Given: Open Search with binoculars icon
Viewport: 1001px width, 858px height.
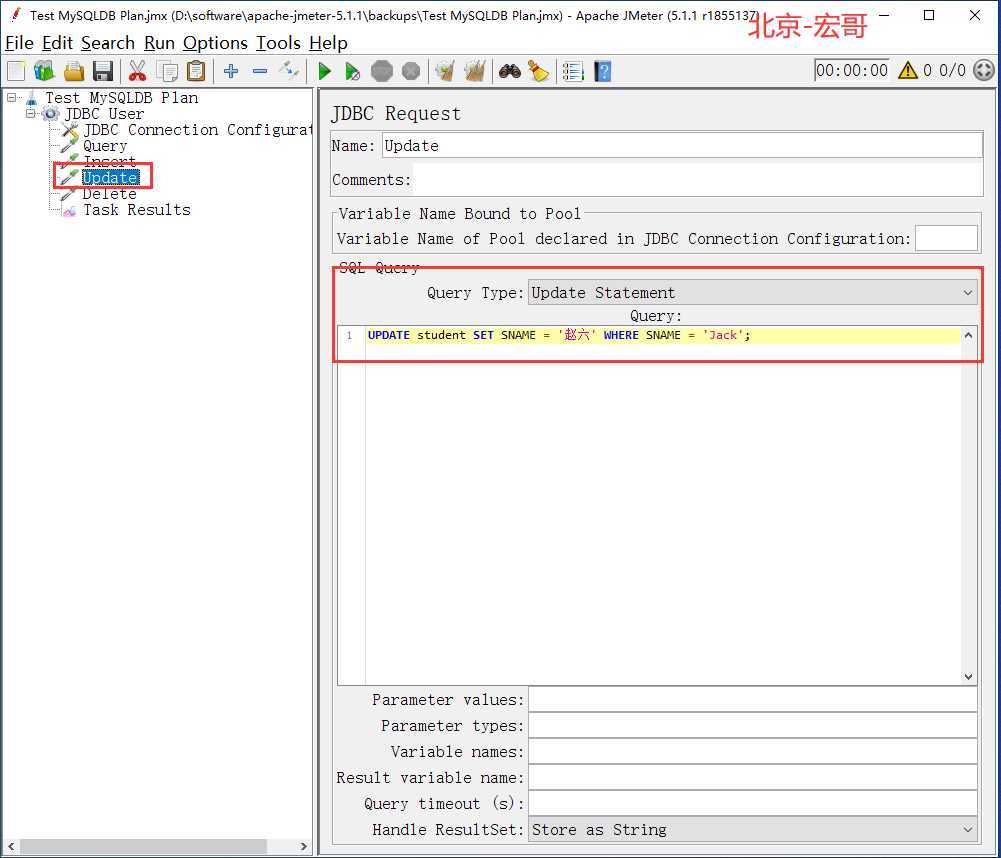Looking at the screenshot, I should click(509, 71).
